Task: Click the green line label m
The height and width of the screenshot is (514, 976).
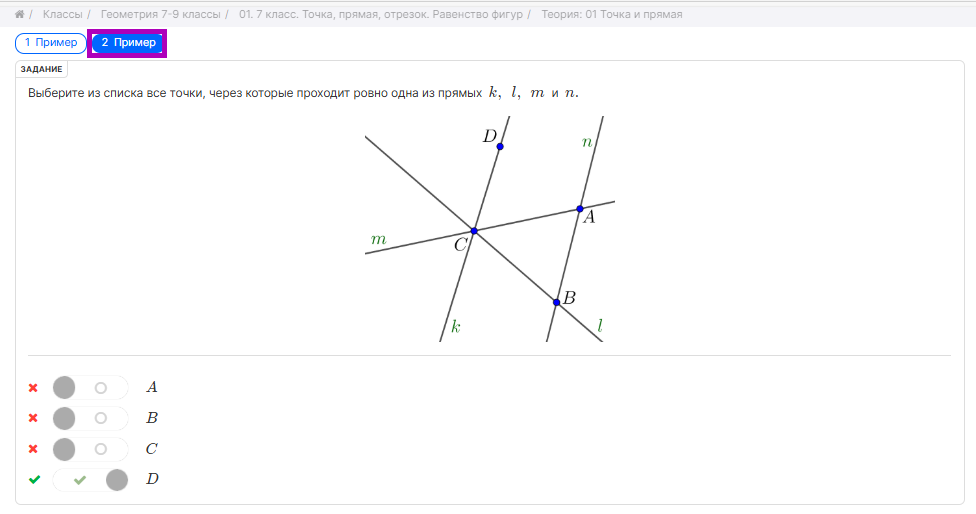Action: [x=378, y=239]
